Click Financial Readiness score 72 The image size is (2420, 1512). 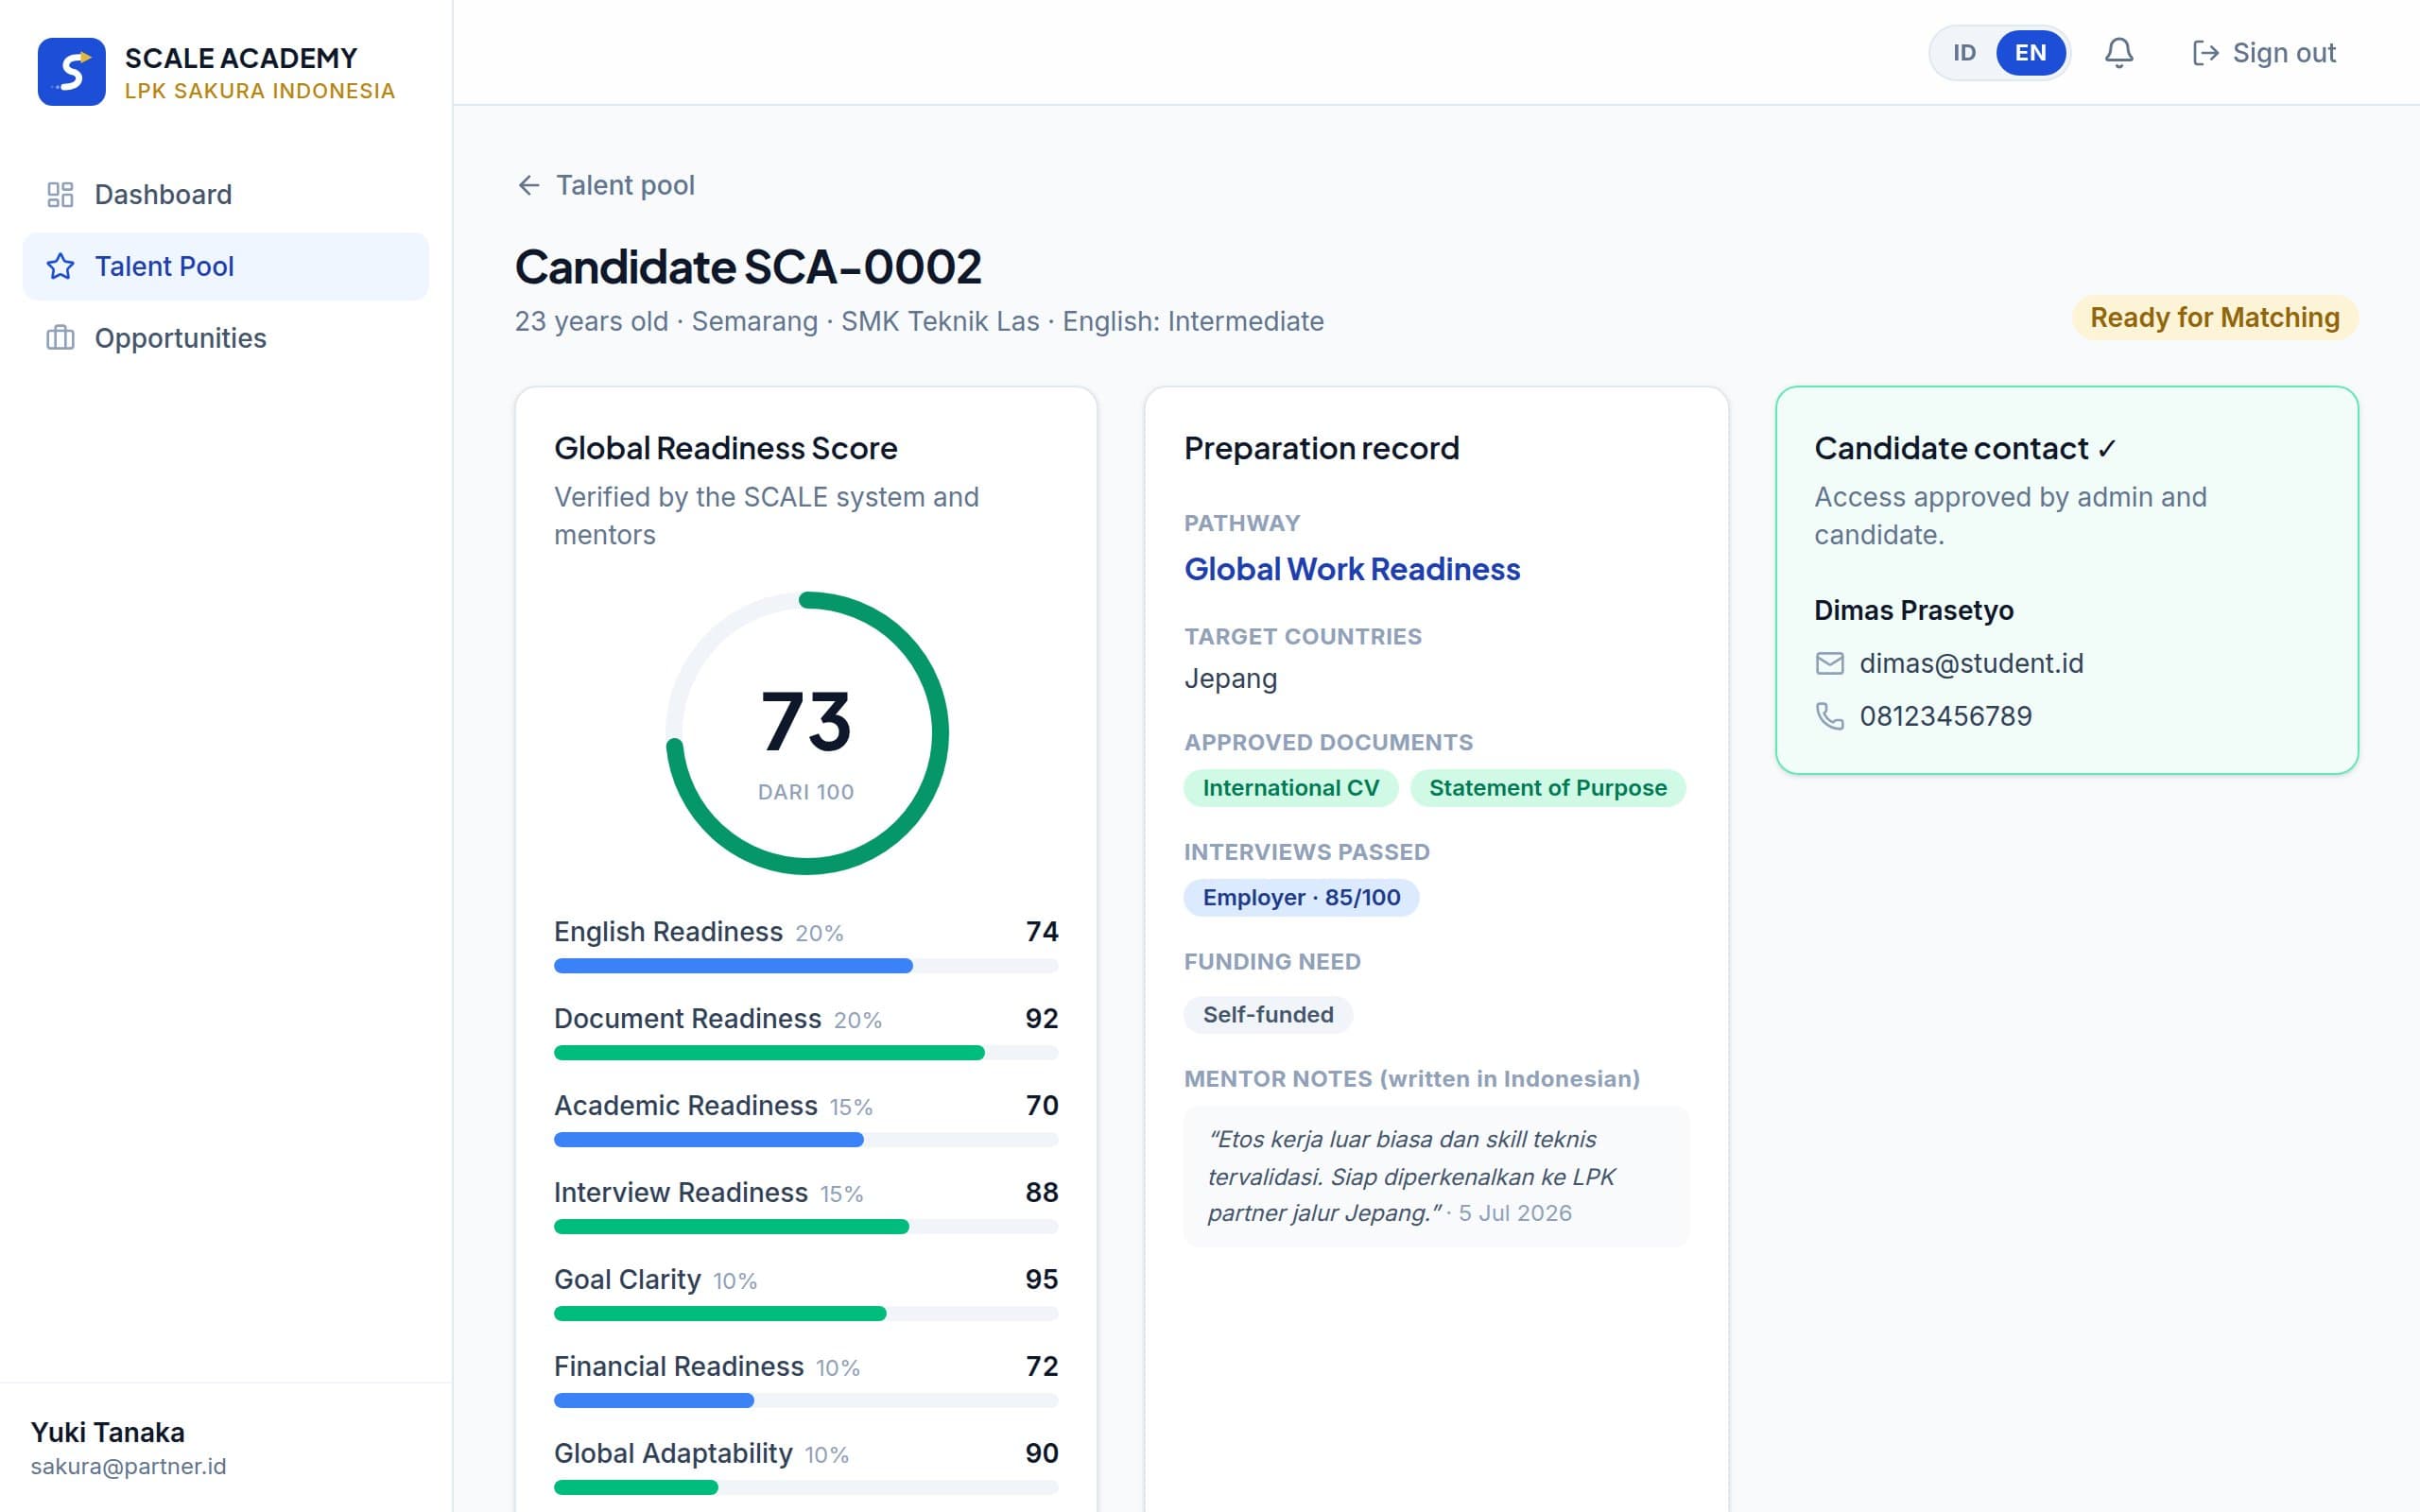click(x=1042, y=1367)
